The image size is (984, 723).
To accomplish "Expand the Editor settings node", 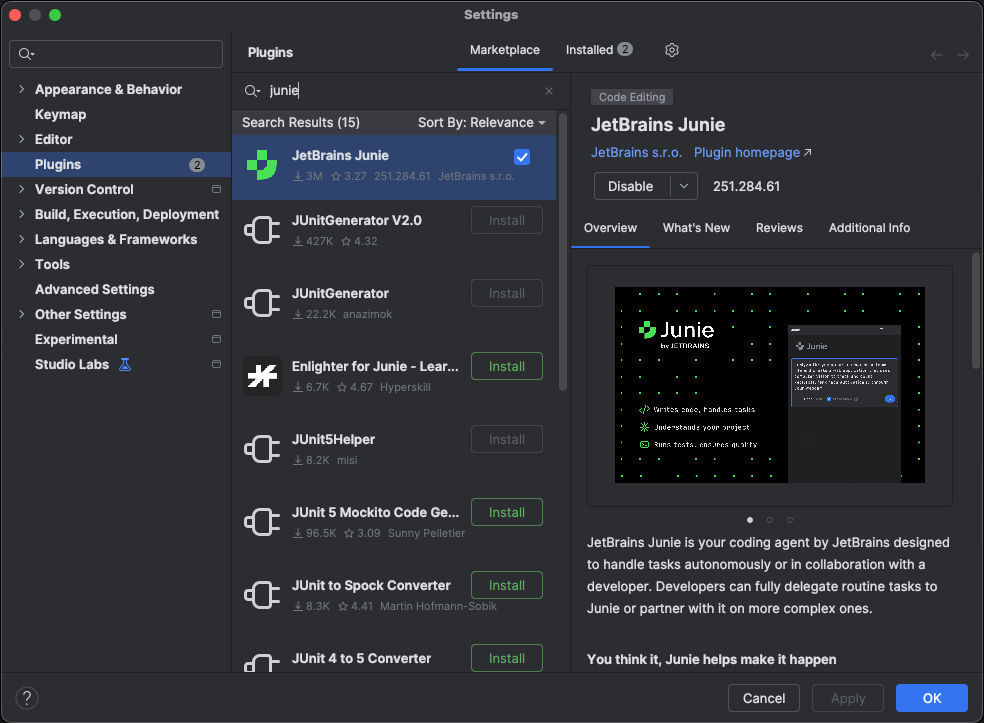I will [x=21, y=139].
